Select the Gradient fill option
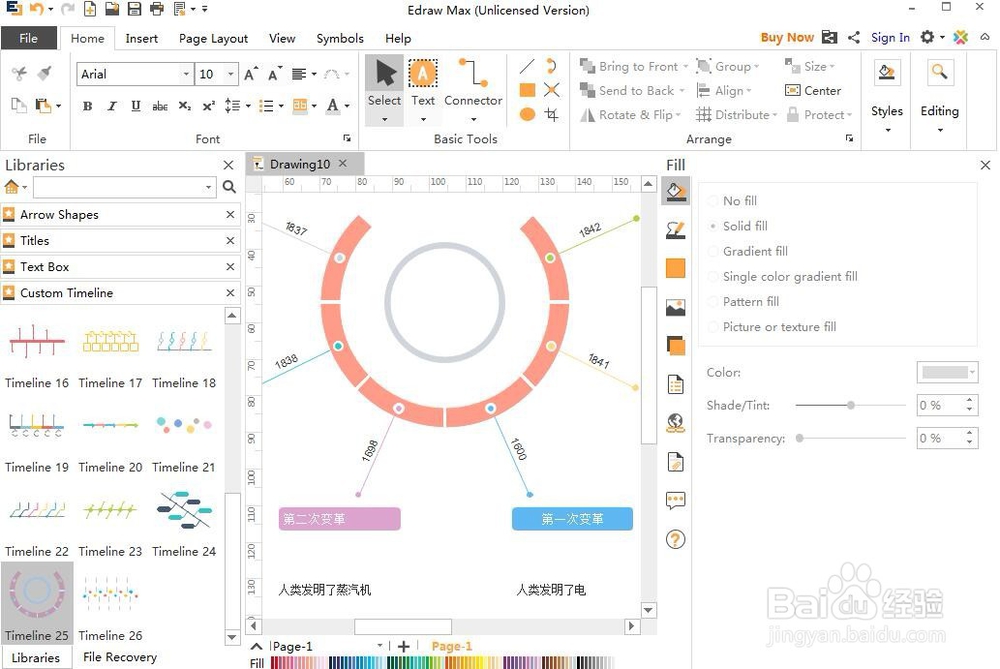 click(x=748, y=251)
